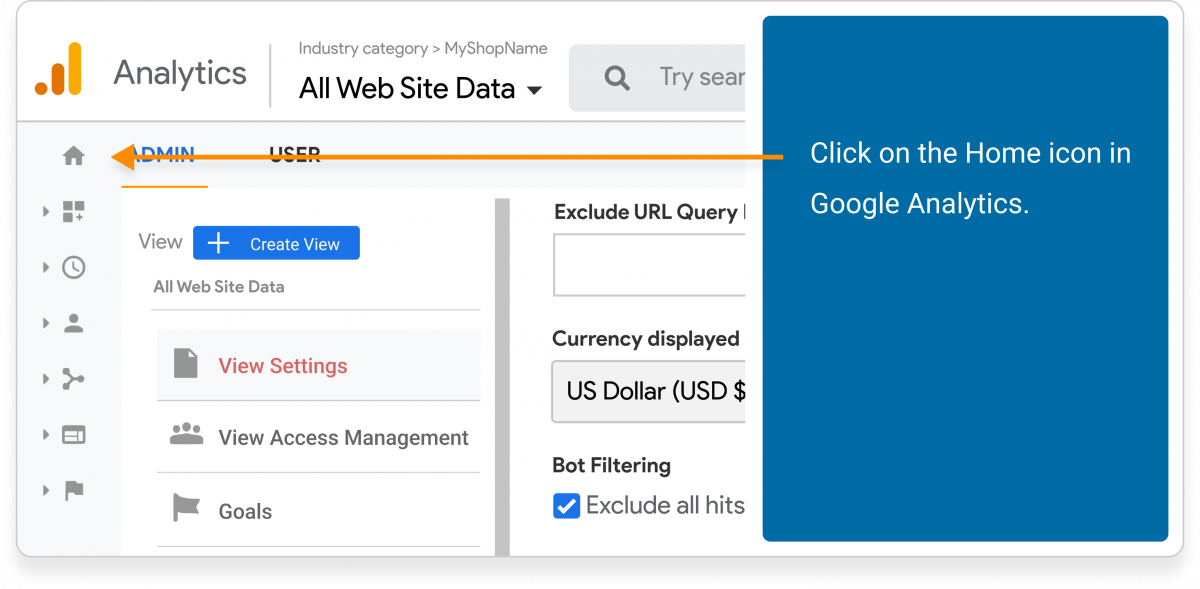Image resolution: width=1200 pixels, height=589 pixels.
Task: Open the All Web Site Data dropdown
Action: tap(420, 89)
